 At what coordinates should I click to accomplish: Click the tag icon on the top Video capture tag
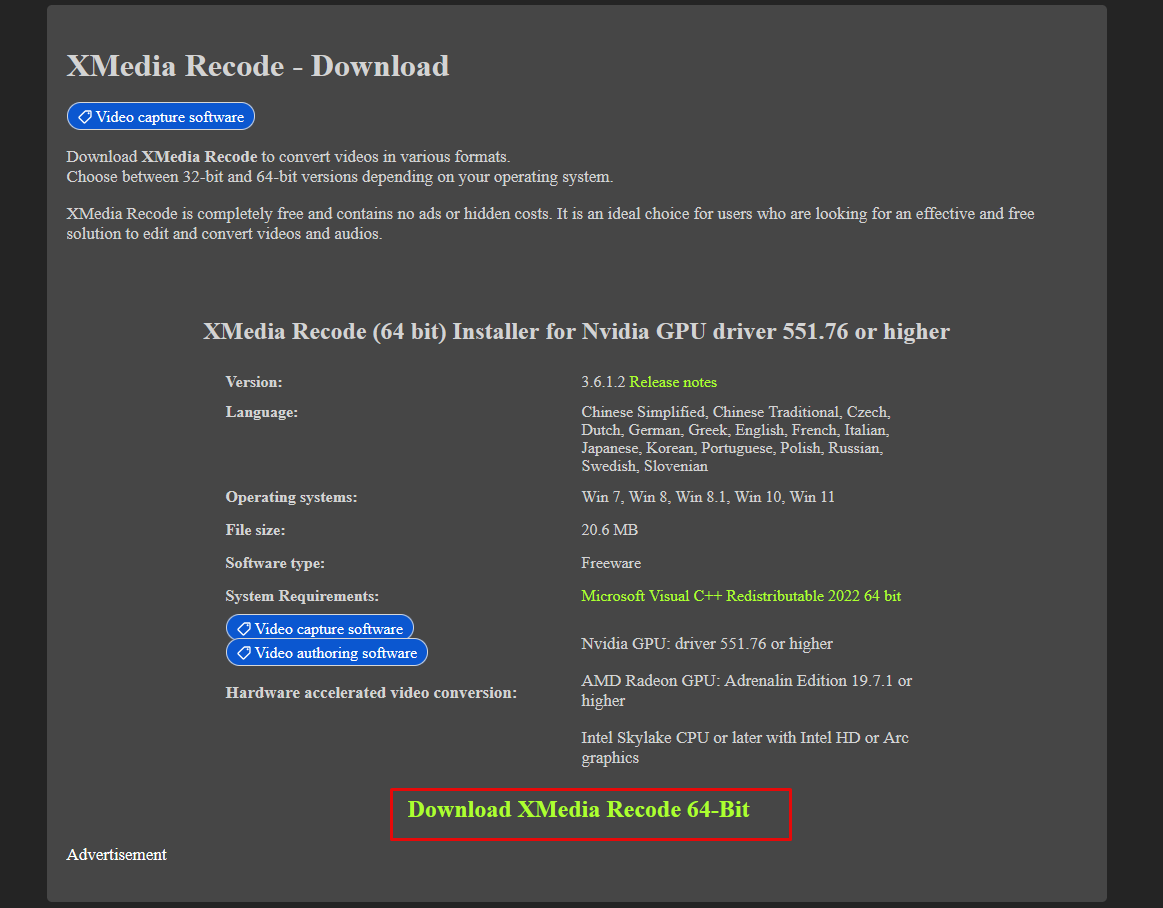point(85,117)
